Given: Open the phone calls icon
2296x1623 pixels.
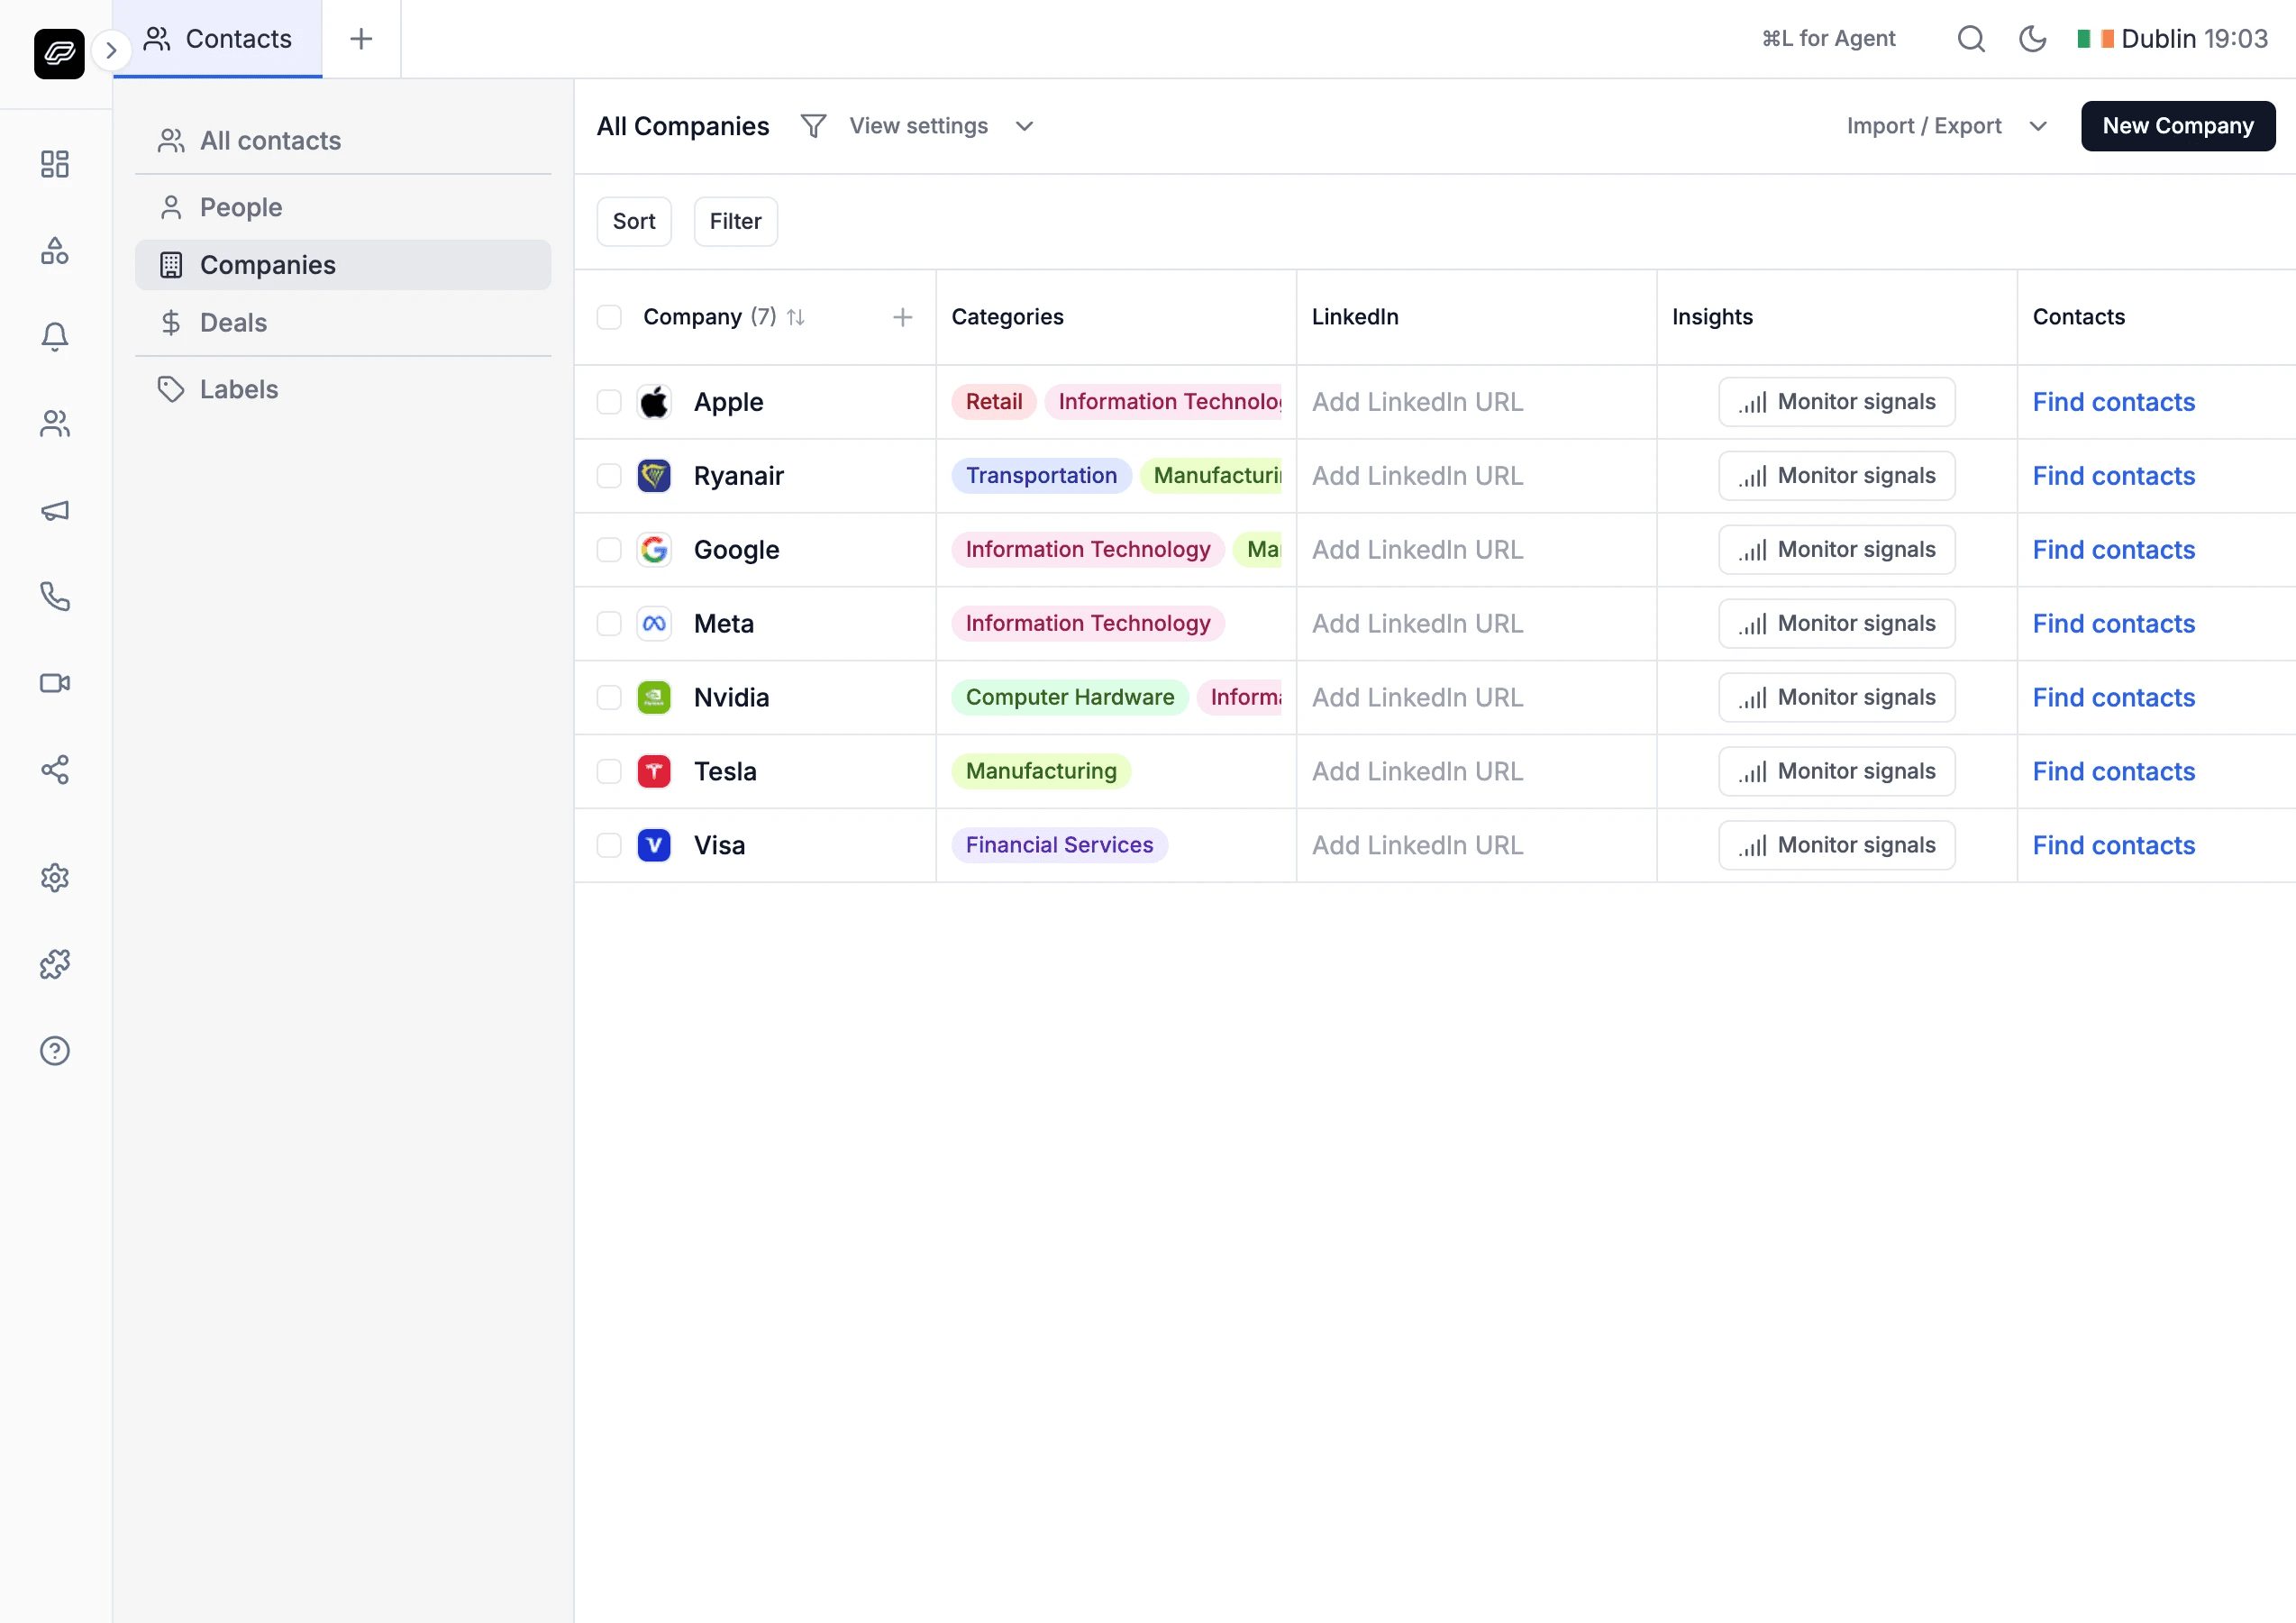Looking at the screenshot, I should (55, 597).
